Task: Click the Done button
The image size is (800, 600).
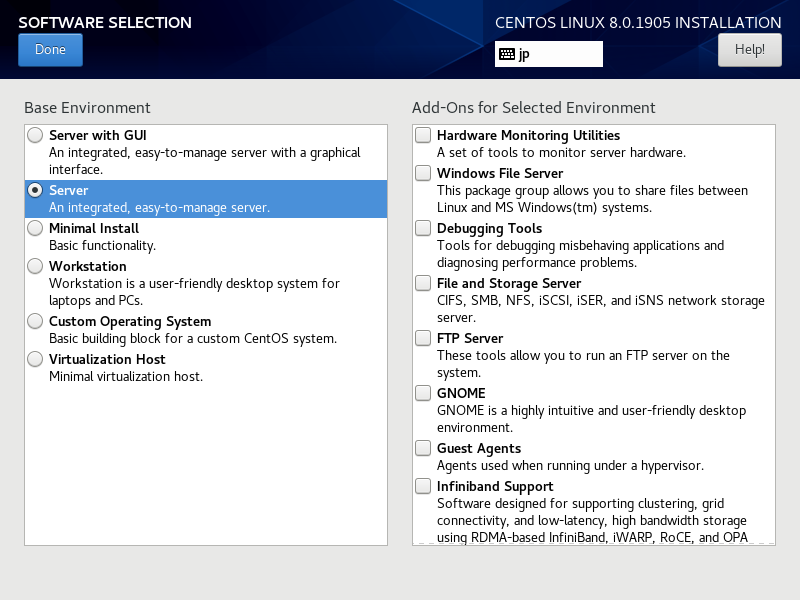Action: (x=50, y=49)
